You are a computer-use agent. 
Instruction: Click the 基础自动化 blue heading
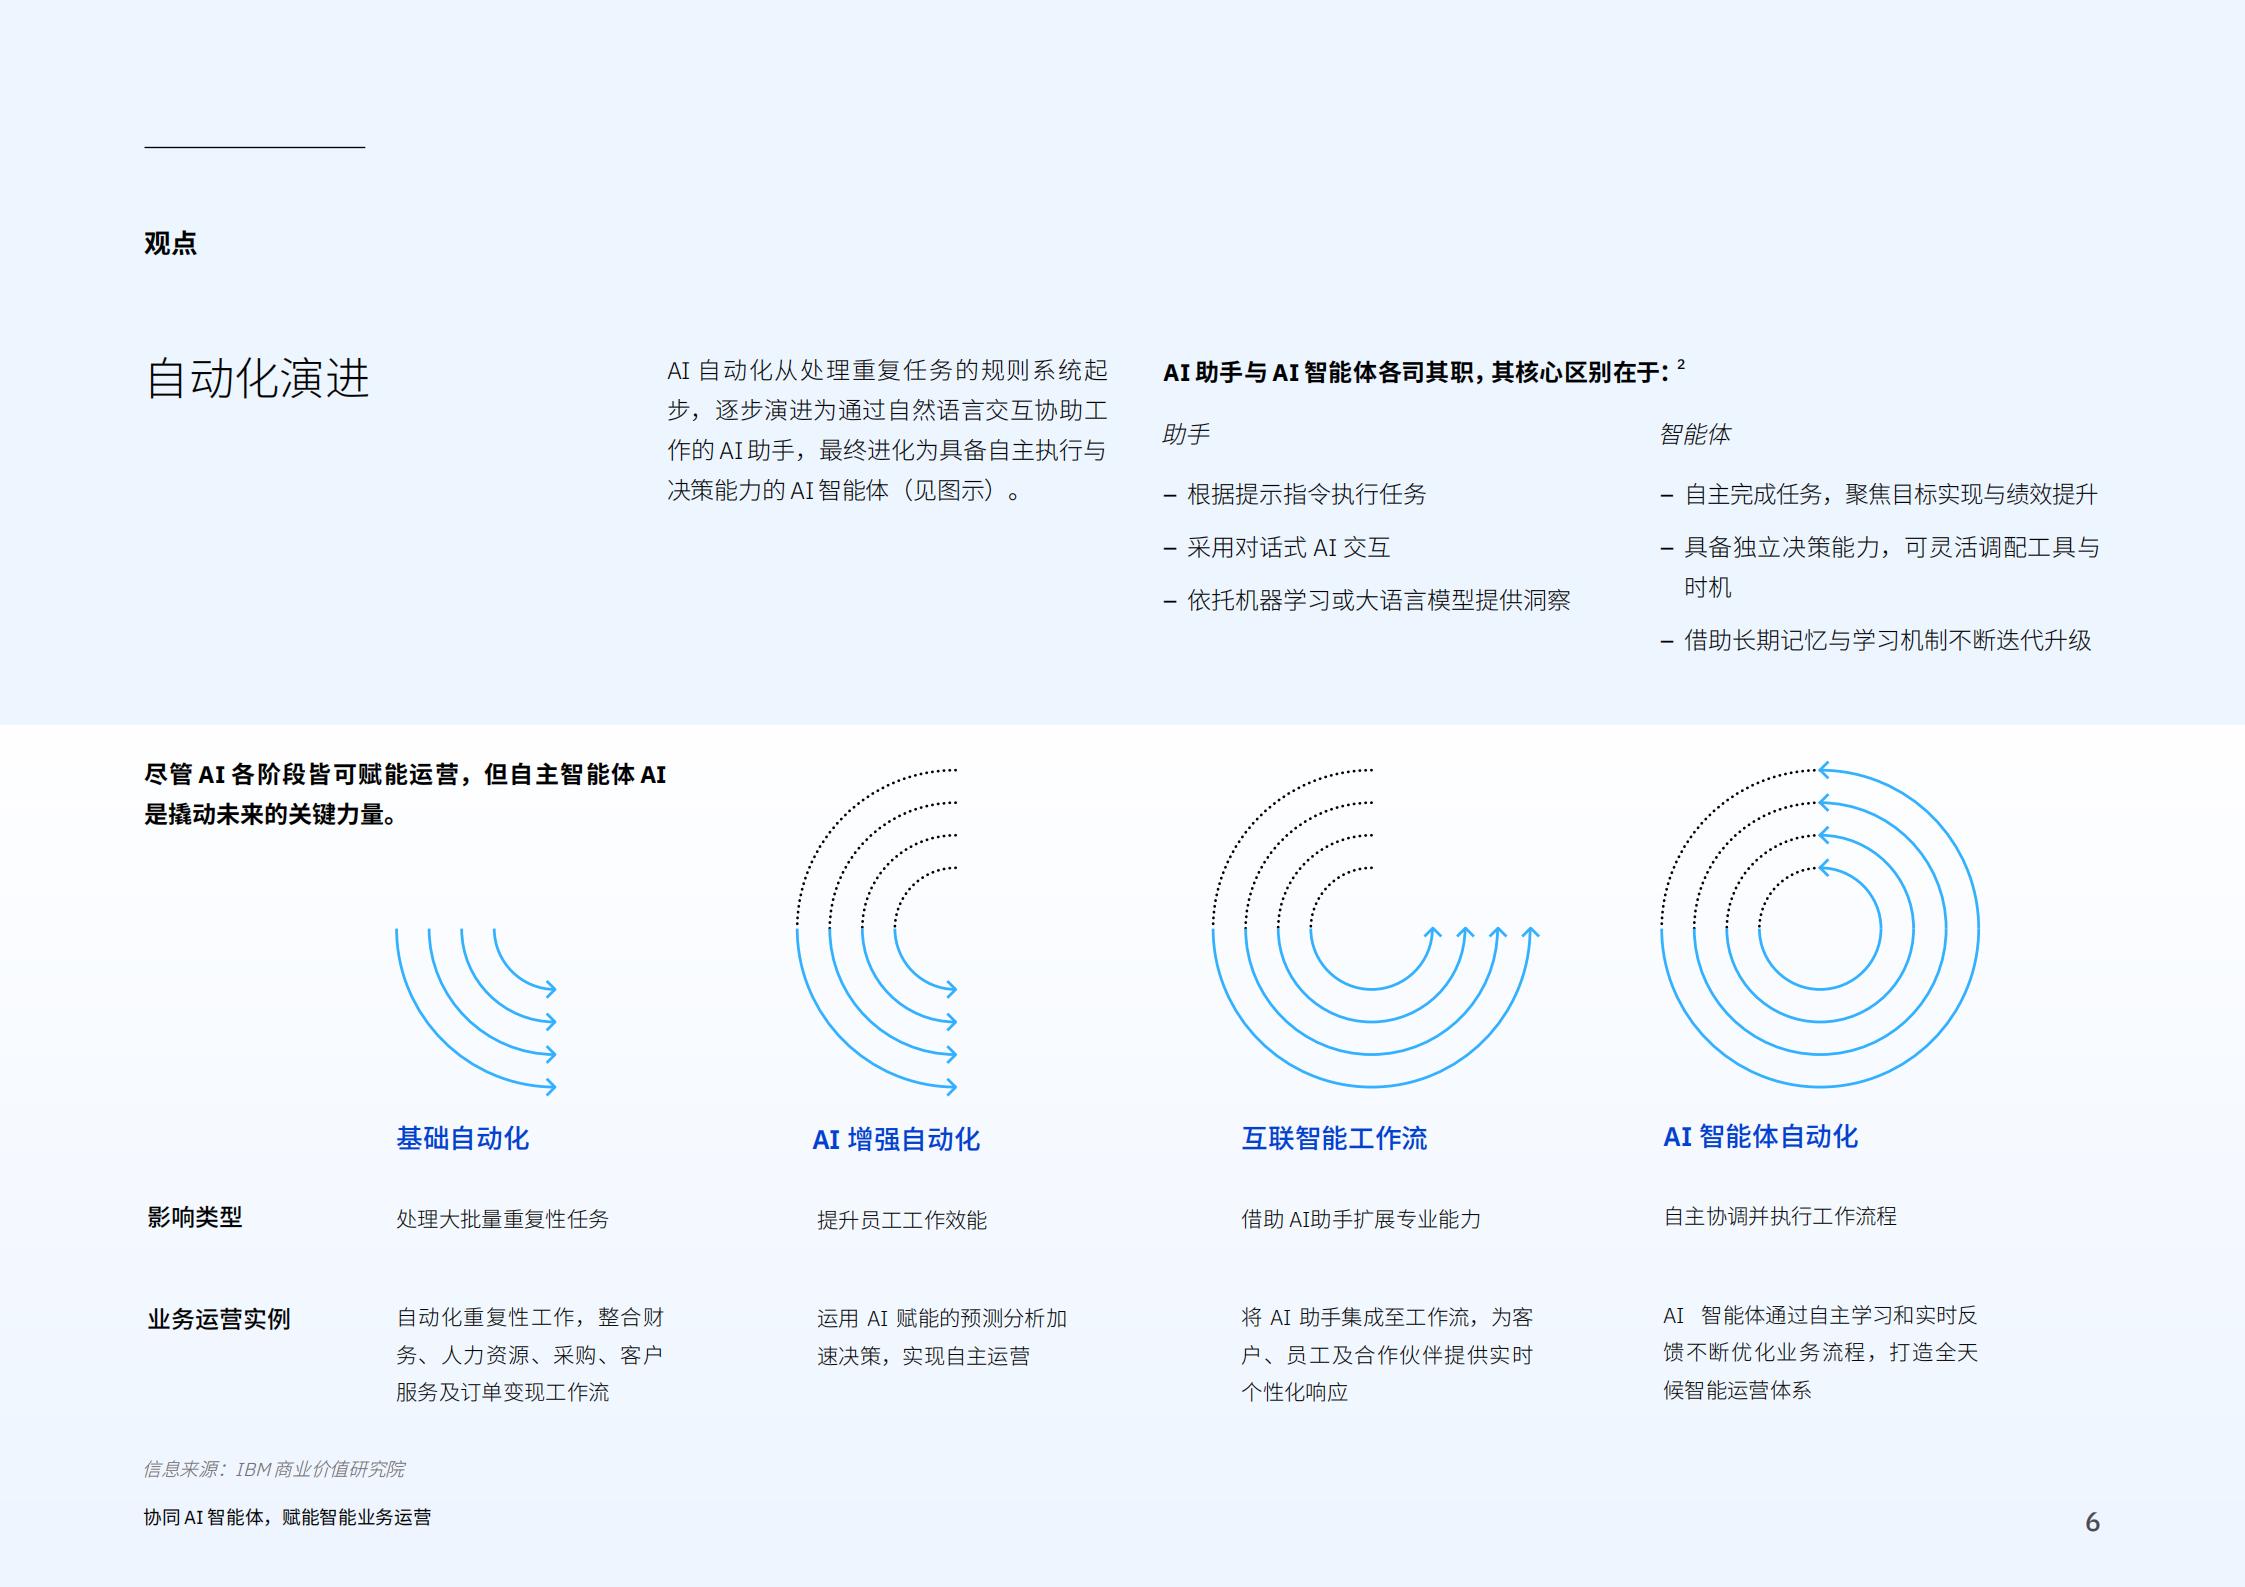[x=462, y=1138]
